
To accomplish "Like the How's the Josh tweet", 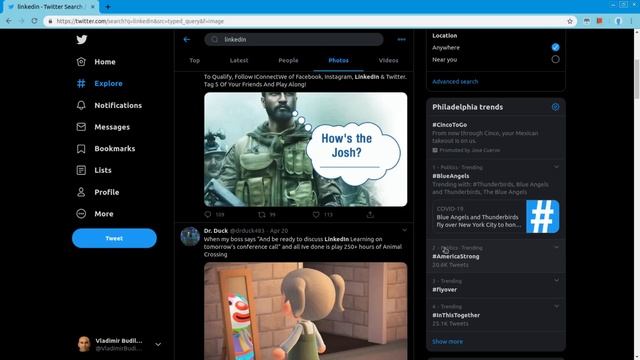I will pyautogui.click(x=316, y=214).
